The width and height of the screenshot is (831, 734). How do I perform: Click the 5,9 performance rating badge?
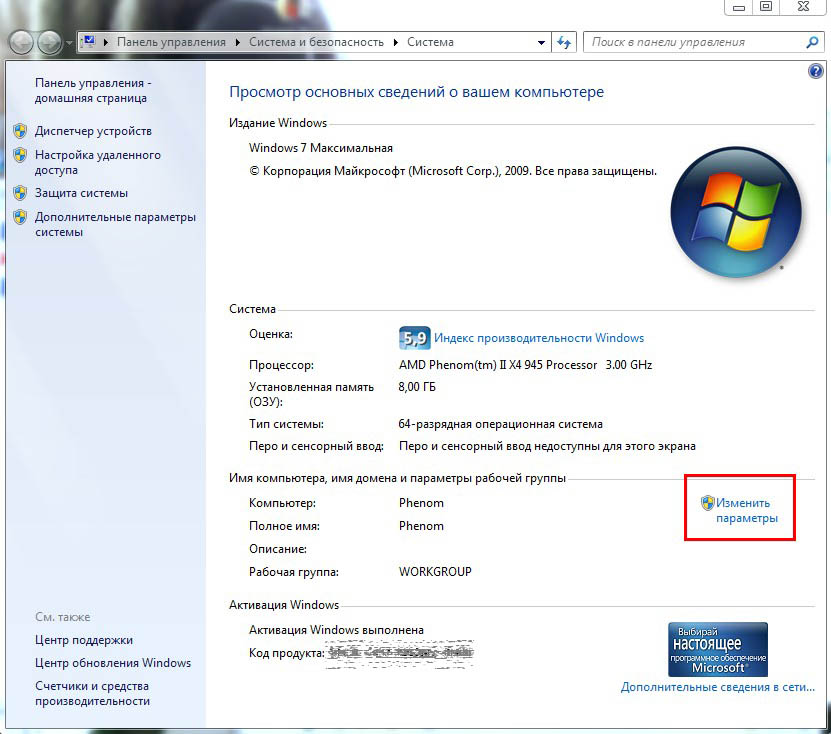414,338
